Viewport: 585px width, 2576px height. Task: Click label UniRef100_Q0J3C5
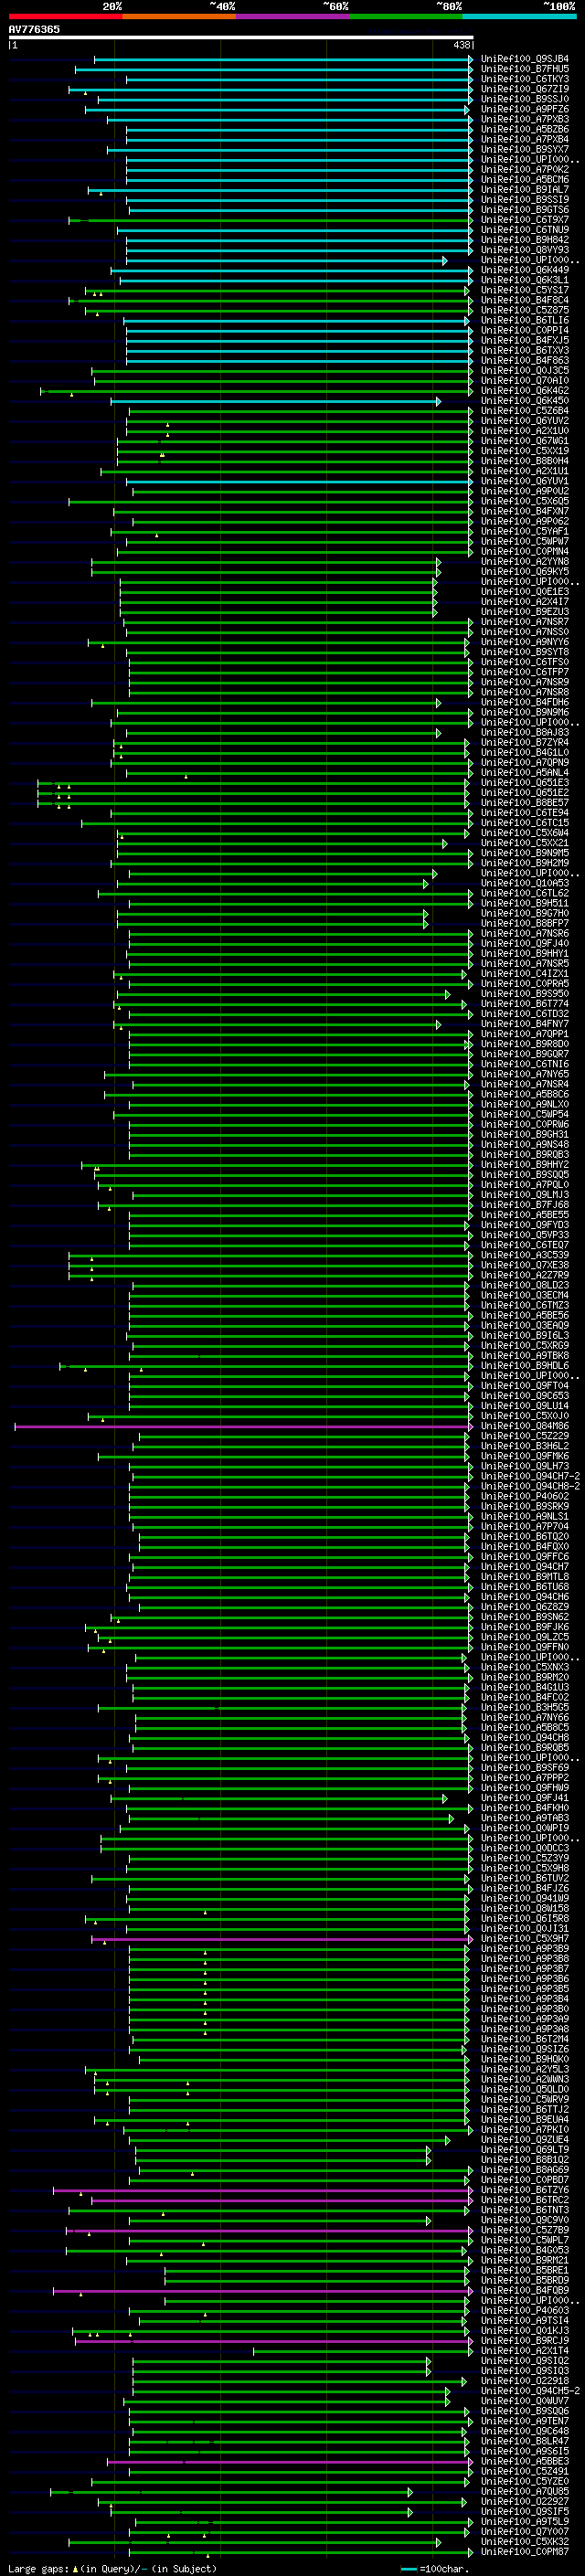(525, 371)
